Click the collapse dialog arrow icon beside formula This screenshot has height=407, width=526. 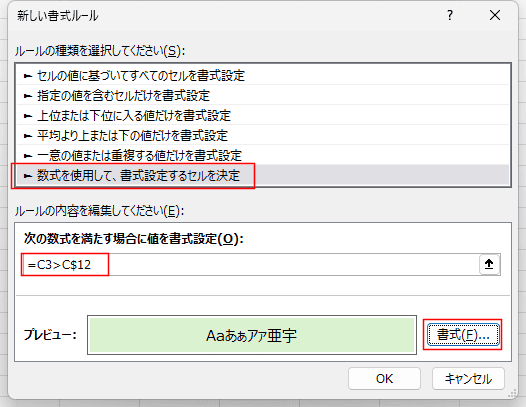[x=489, y=264]
